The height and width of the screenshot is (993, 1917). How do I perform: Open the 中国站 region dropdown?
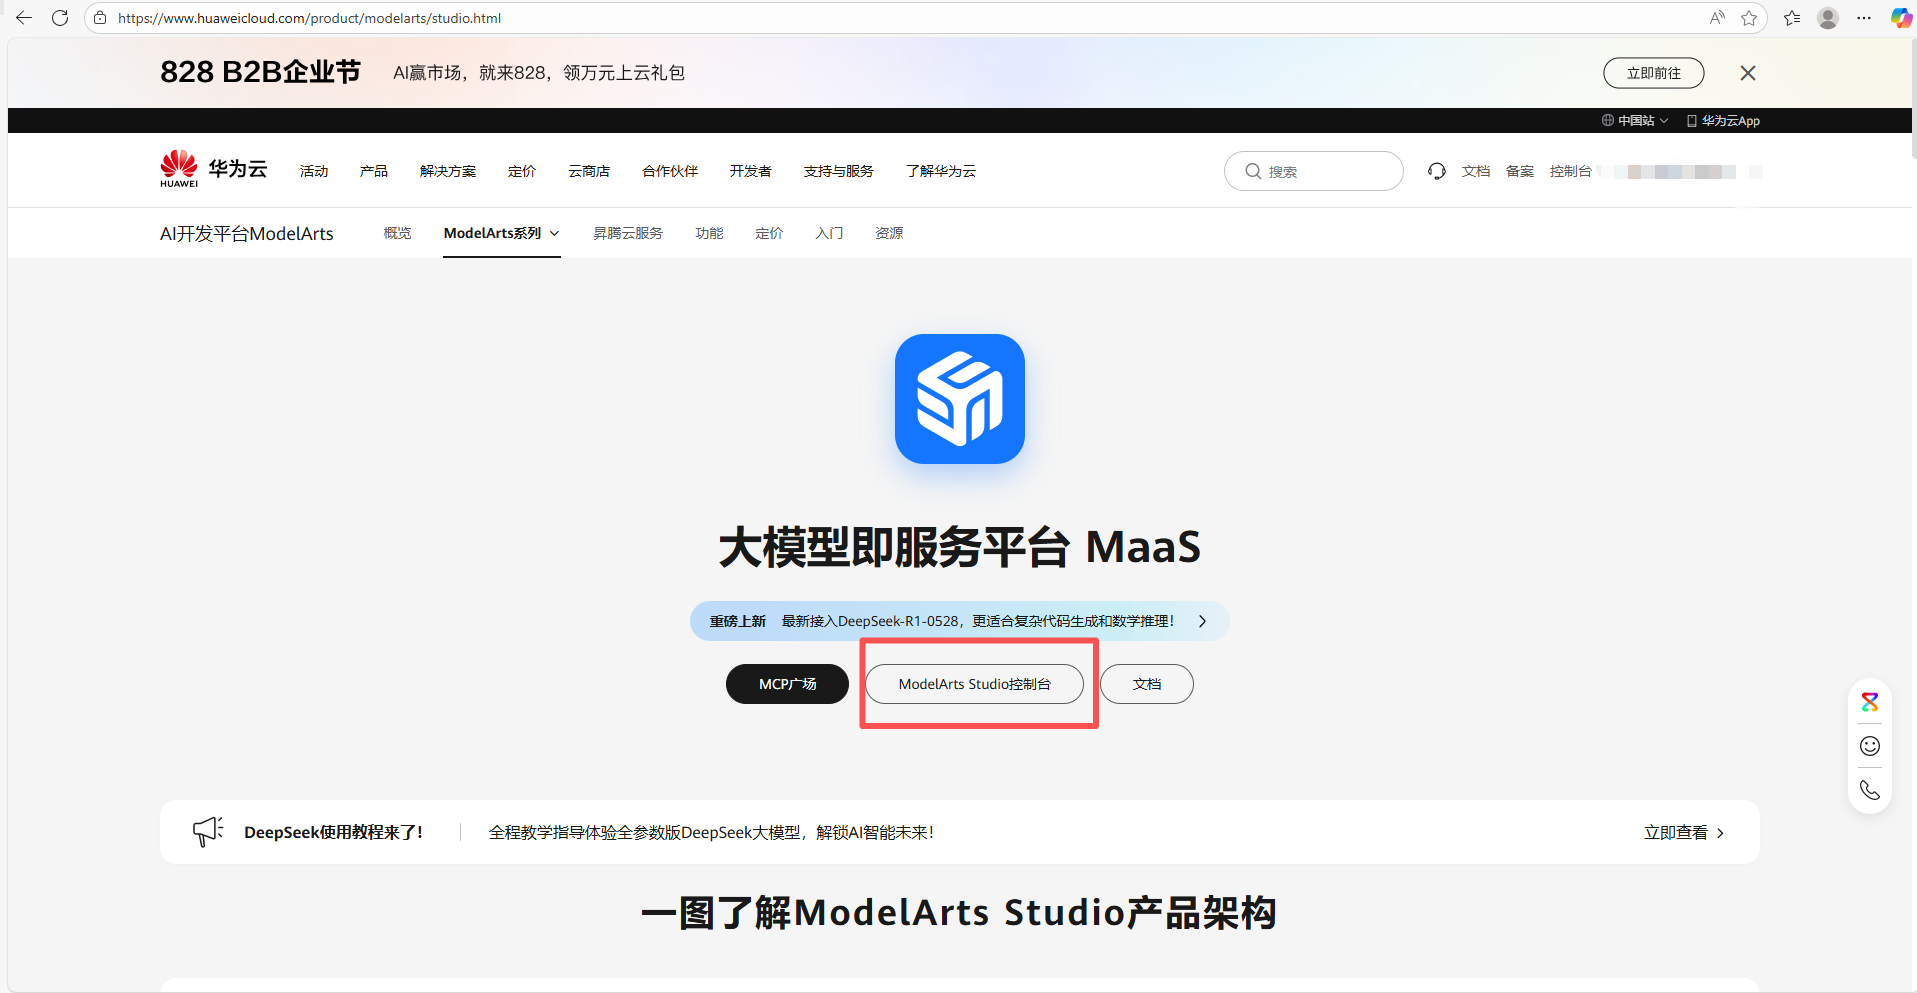[1635, 120]
